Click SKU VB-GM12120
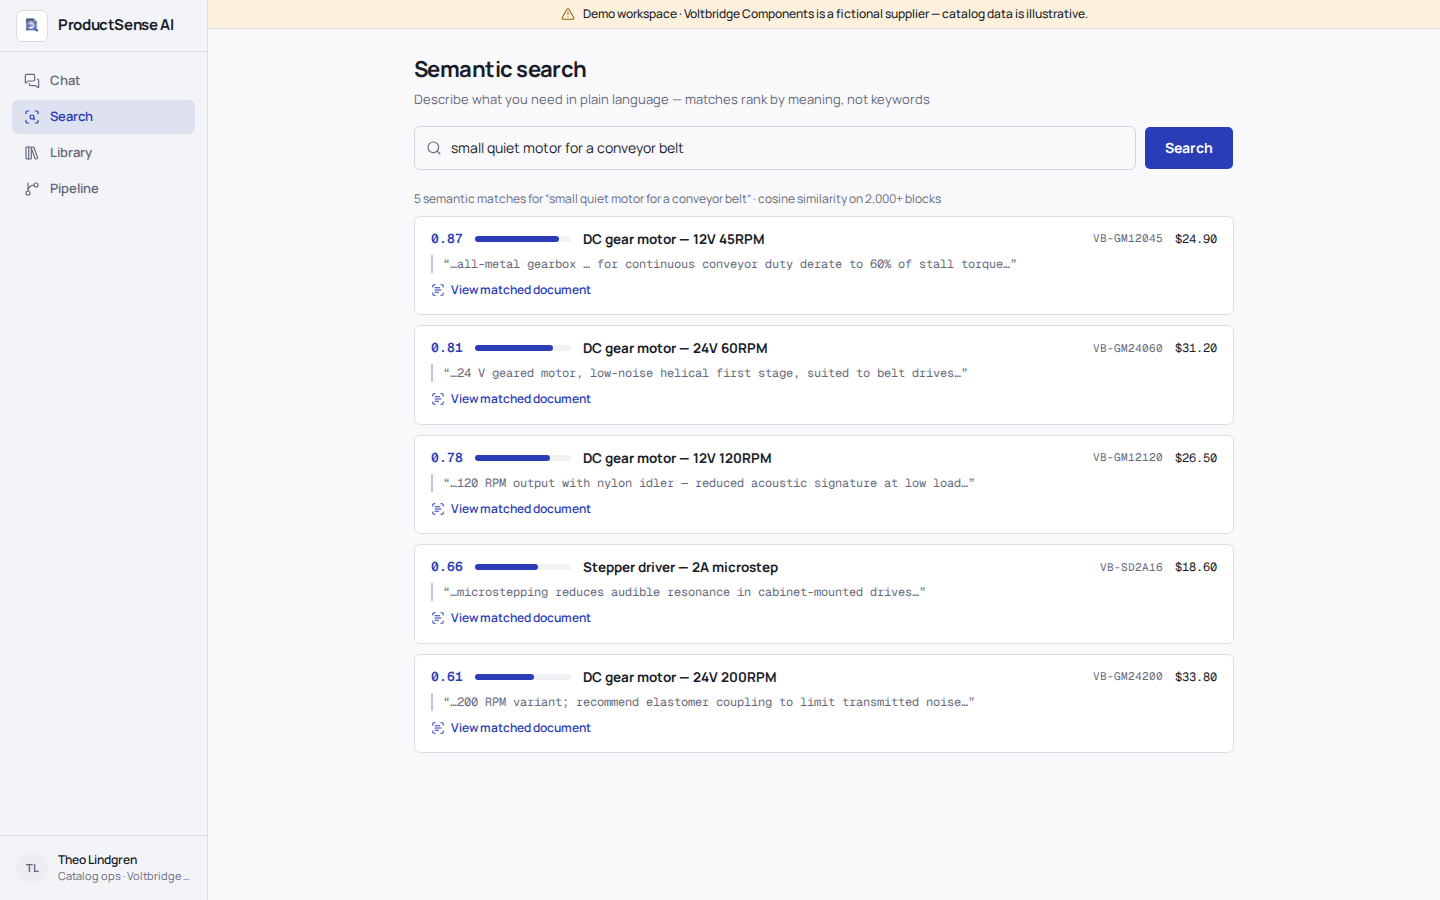This screenshot has width=1440, height=900. point(1128,458)
